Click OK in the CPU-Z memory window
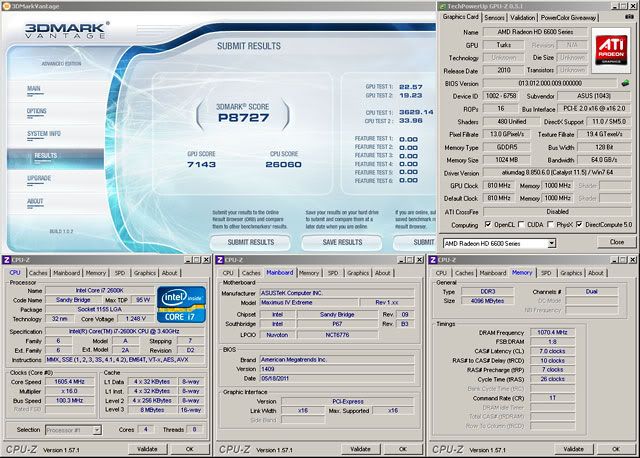 (616, 449)
